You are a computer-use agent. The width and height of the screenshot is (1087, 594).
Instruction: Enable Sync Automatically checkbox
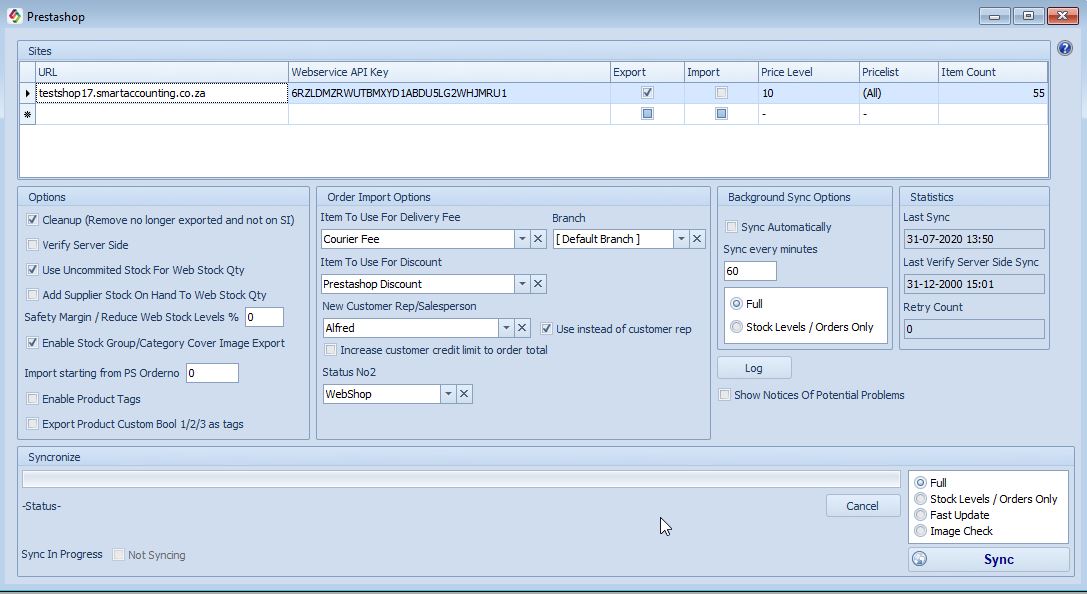point(731,227)
